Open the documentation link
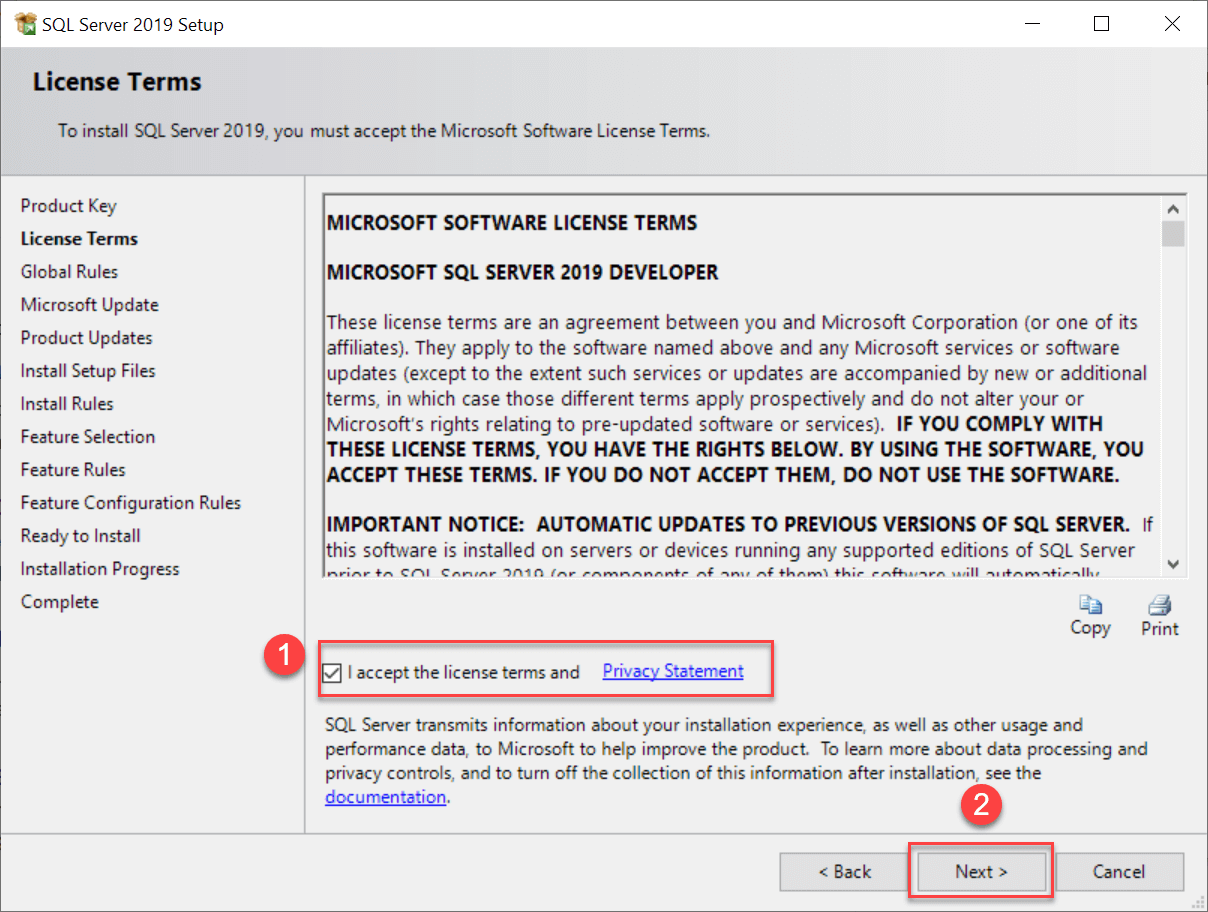The image size is (1208, 912). pyautogui.click(x=385, y=797)
